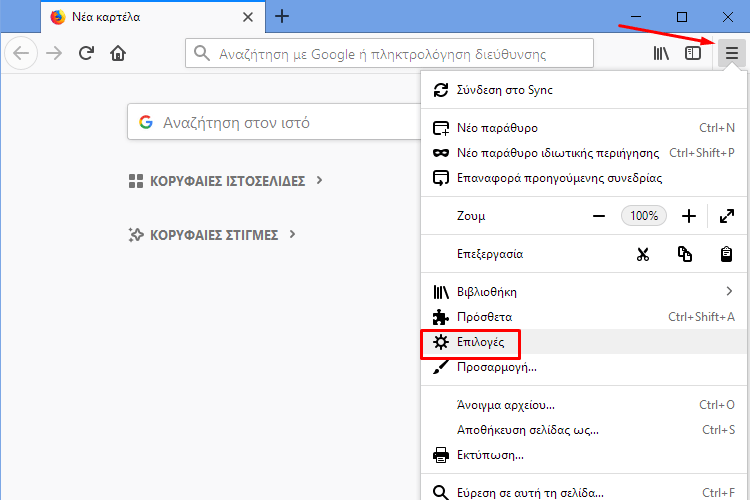Viewport: 750px width, 500px height.
Task: Go to the home page icon
Action: 118,53
